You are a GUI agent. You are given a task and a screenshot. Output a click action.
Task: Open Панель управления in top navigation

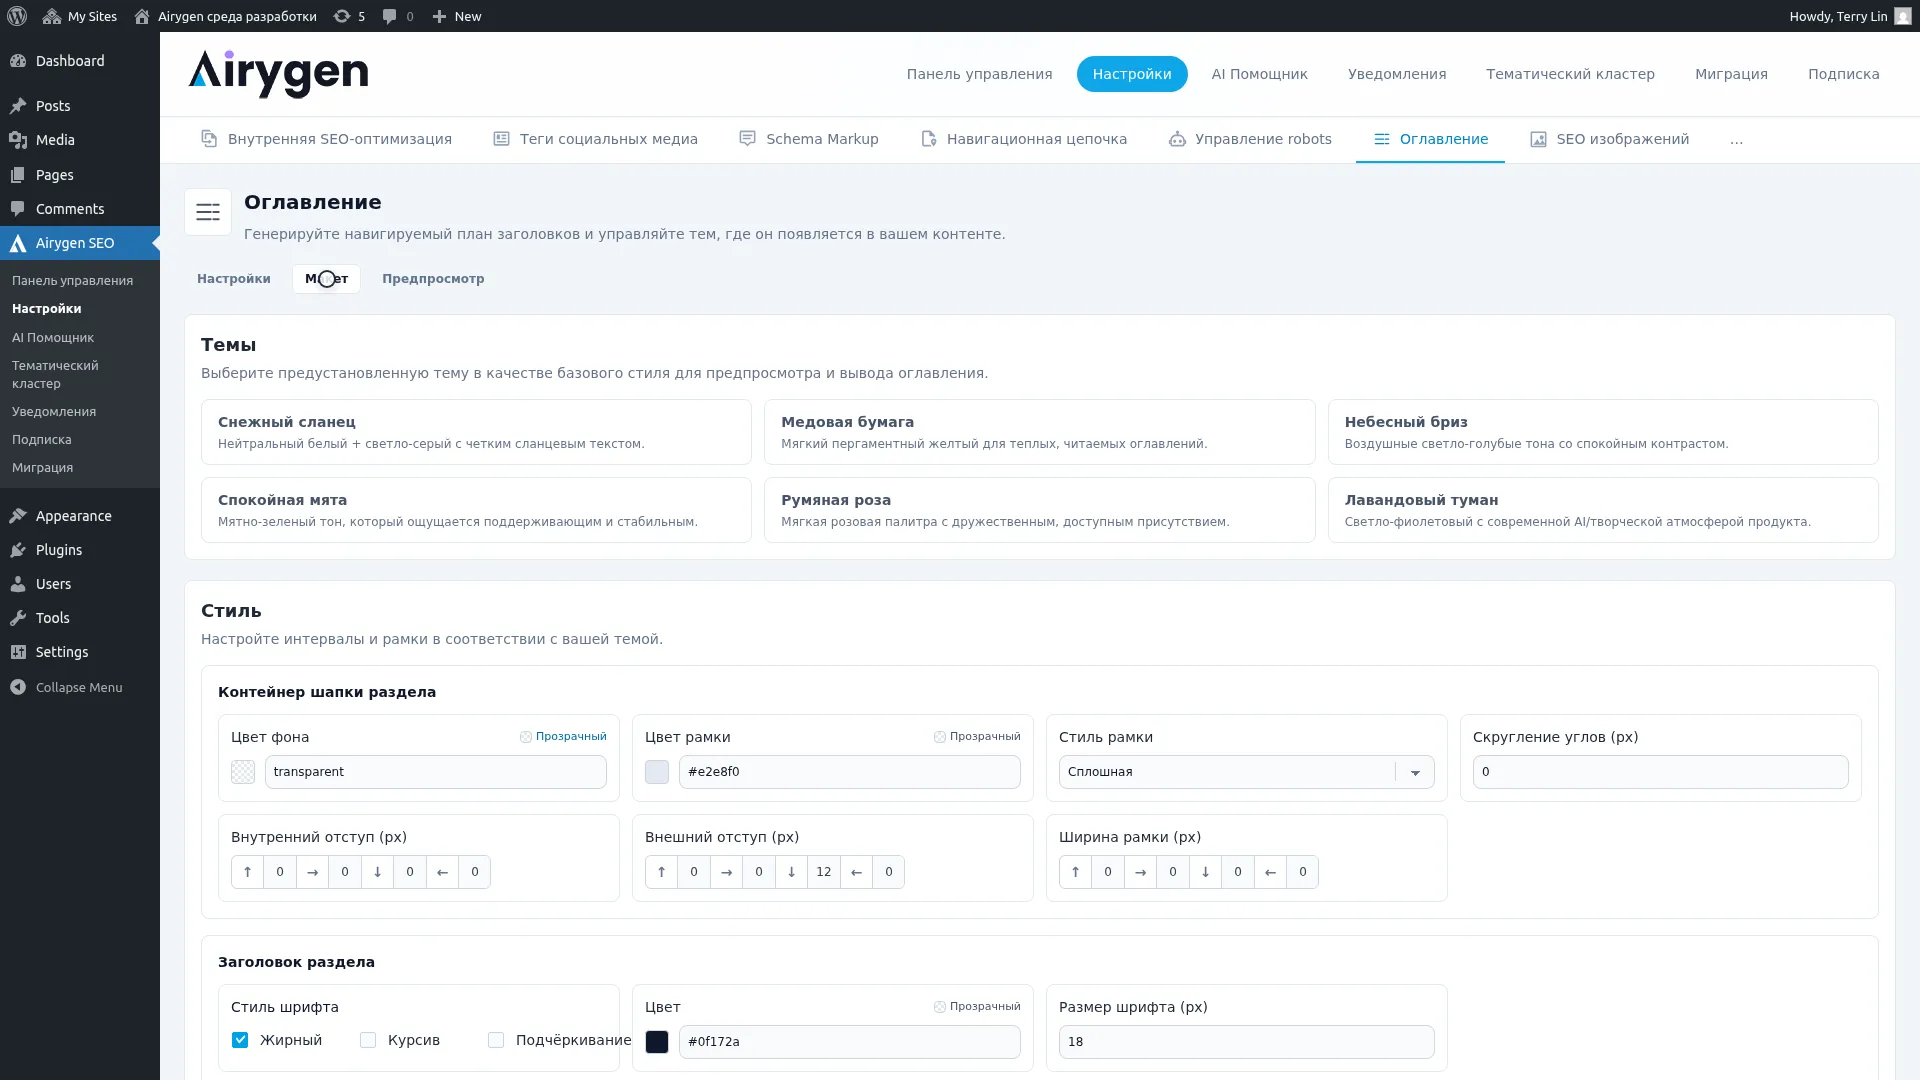click(x=979, y=74)
